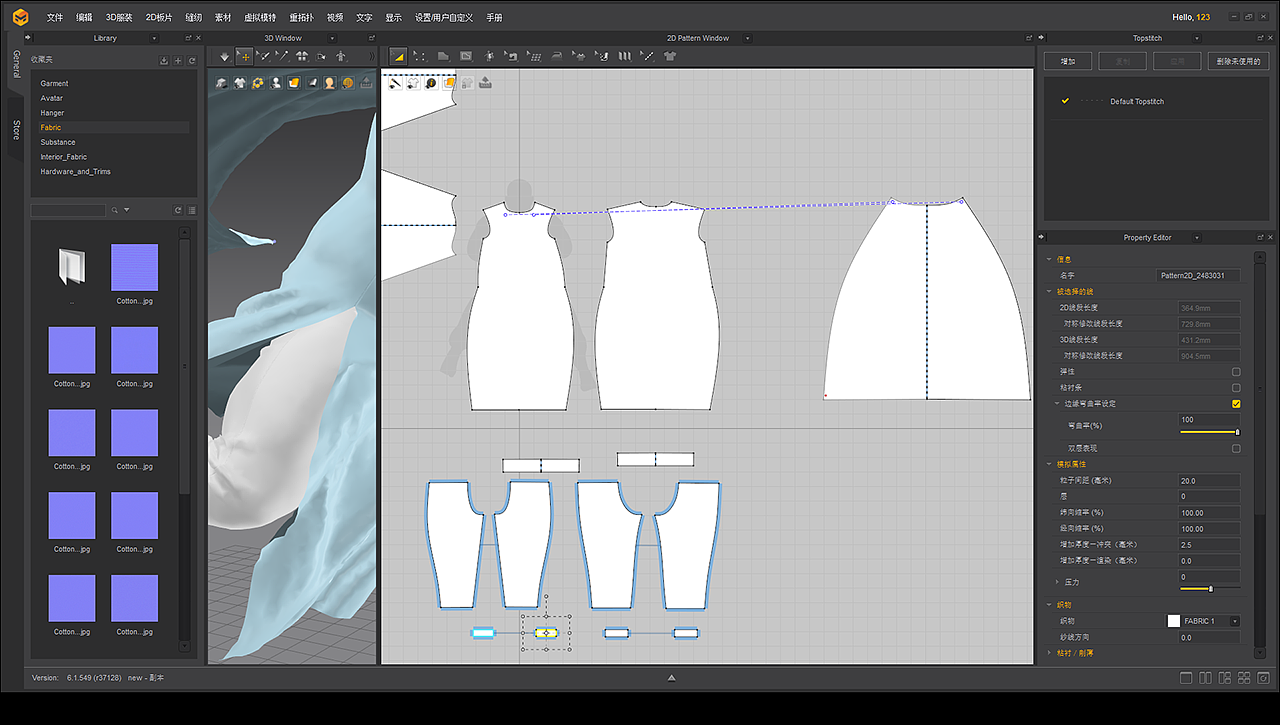
Task: Click the avatar head display icon in 3D window
Action: click(x=329, y=83)
